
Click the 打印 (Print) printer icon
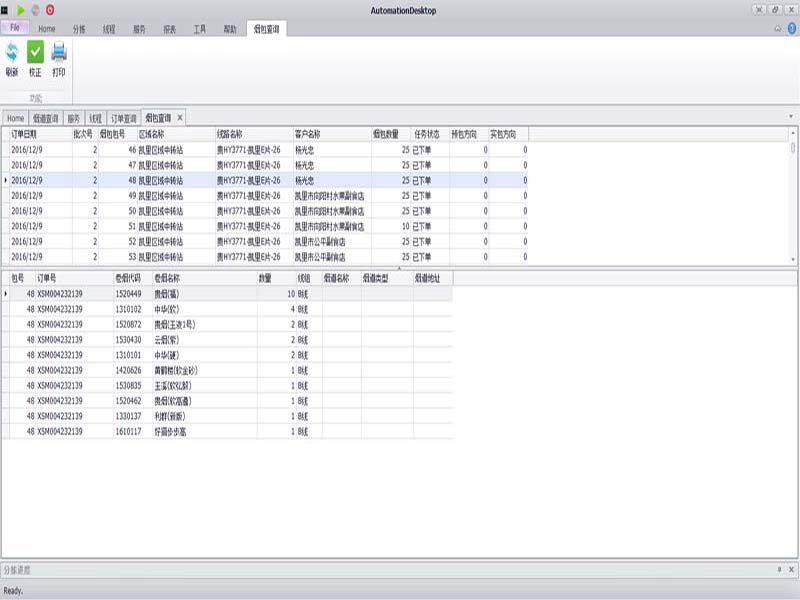point(59,54)
